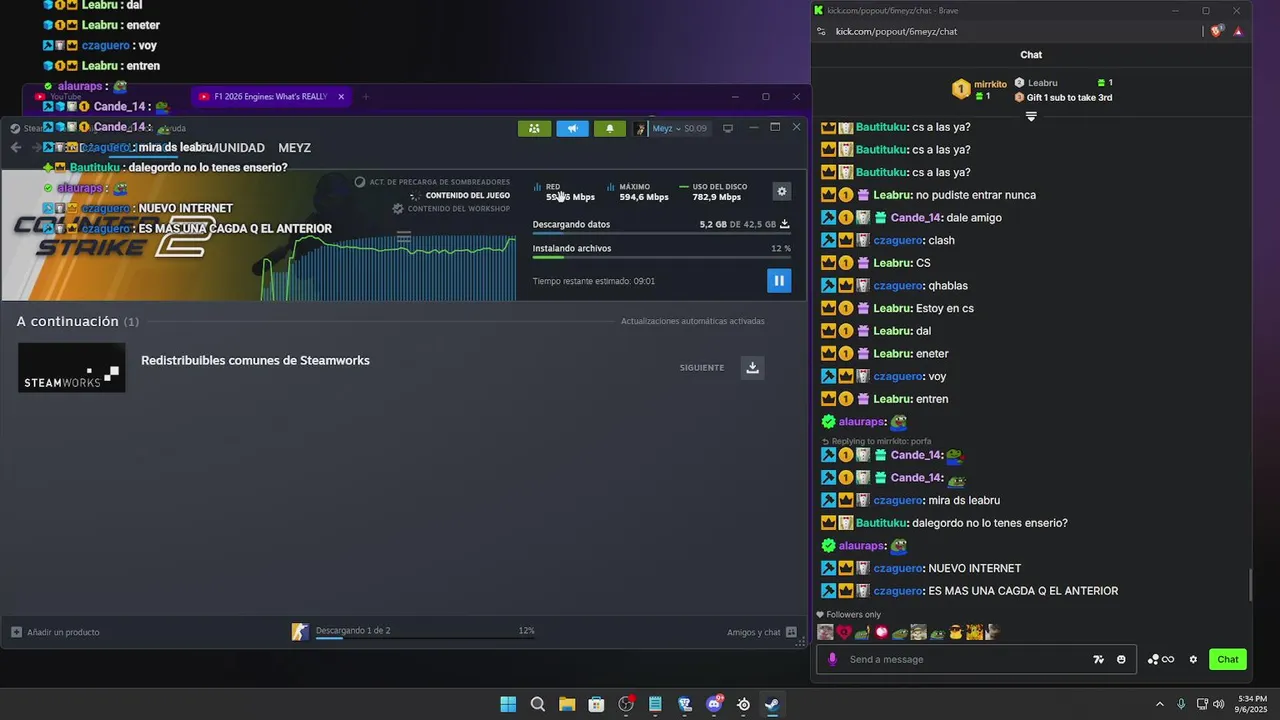The image size is (1280, 720).
Task: Open OBS Studio from taskbar
Action: (626, 704)
